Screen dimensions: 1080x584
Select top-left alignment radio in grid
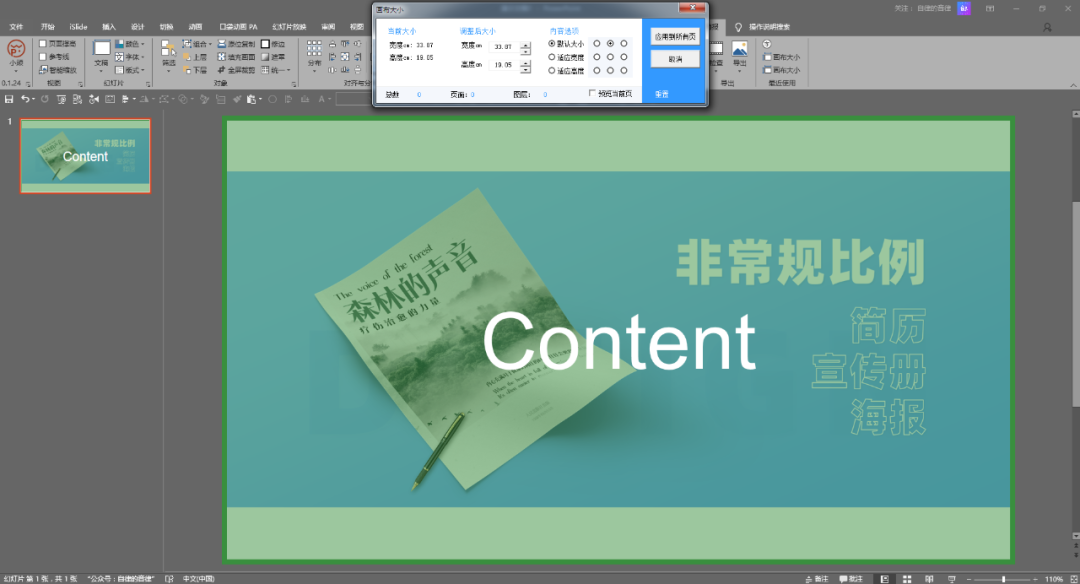[x=597, y=43]
